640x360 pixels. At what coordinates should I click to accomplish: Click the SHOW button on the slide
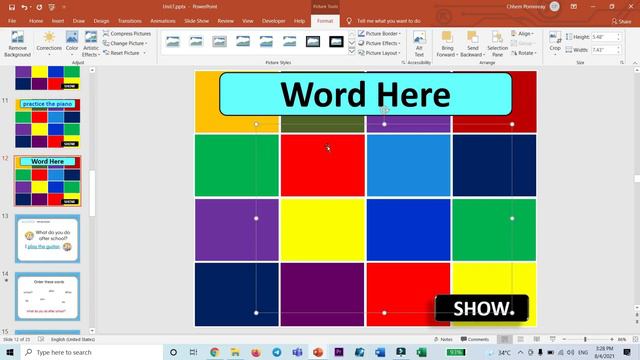482,309
